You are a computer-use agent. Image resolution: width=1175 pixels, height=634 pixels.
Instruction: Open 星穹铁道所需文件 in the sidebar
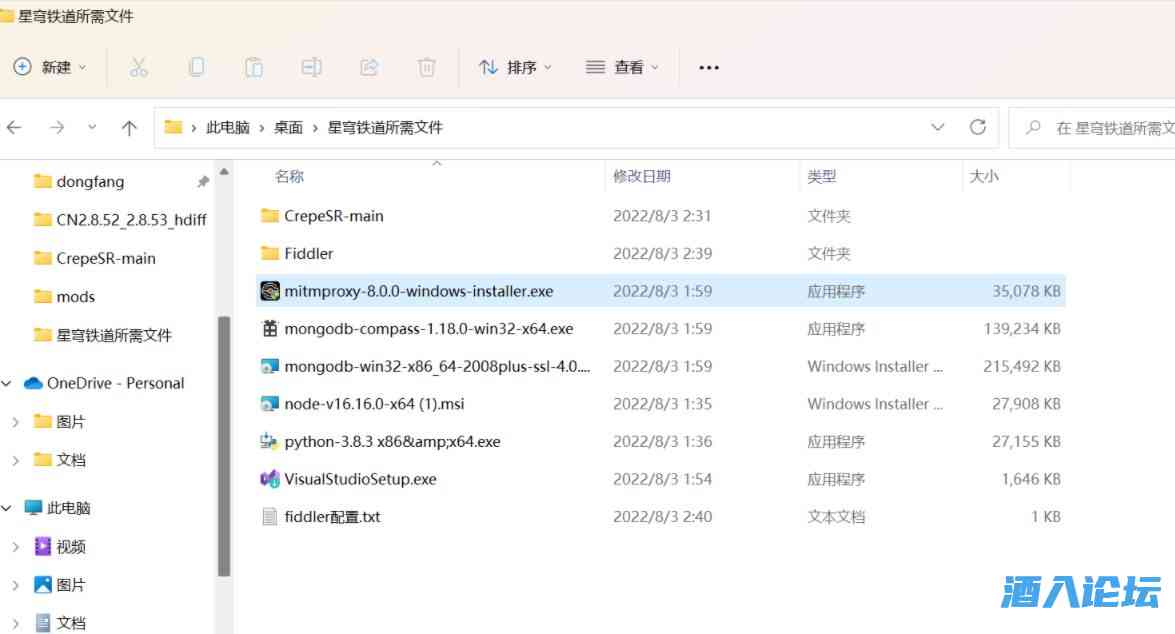pos(103,335)
